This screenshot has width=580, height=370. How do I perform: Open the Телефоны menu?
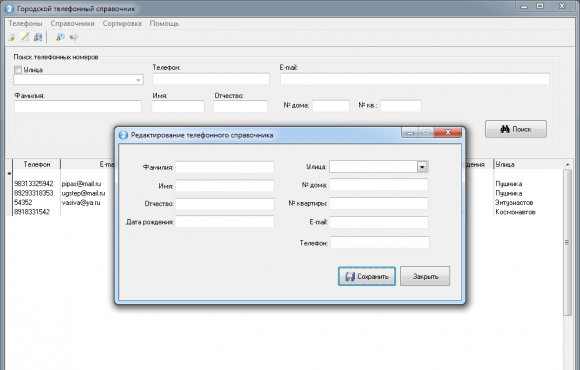pos(25,23)
